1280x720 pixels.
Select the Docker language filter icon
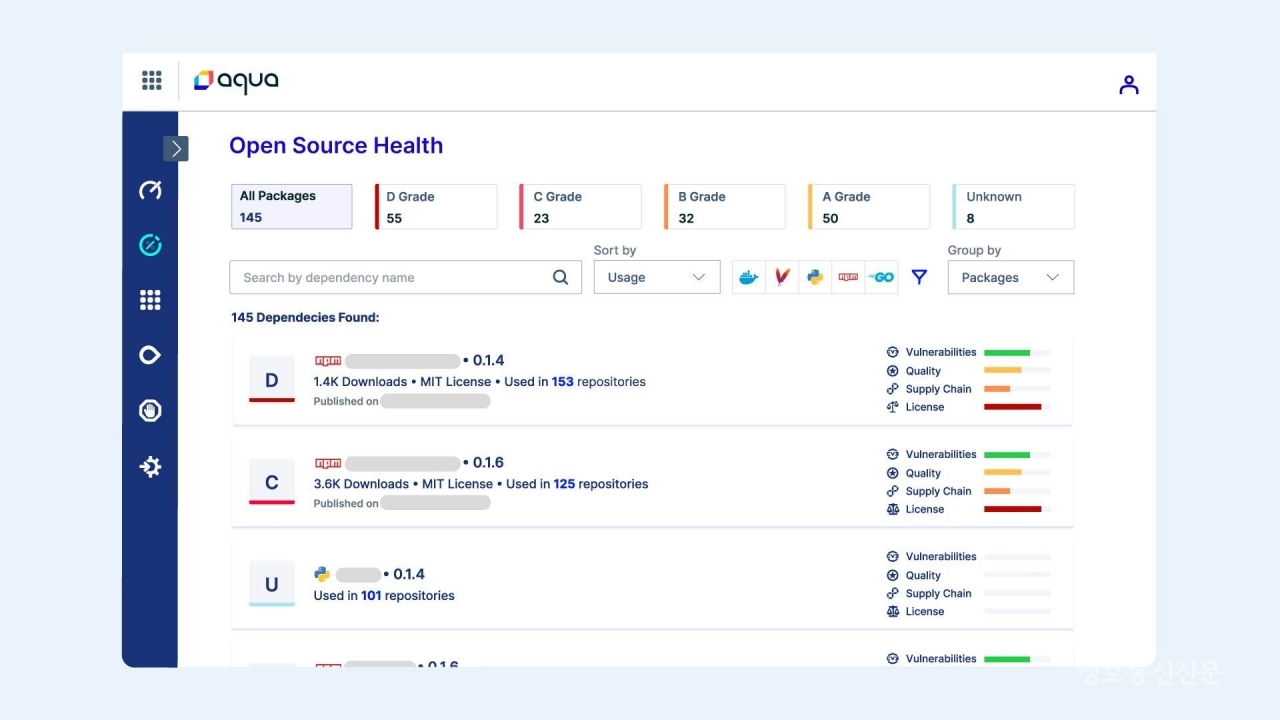point(748,277)
